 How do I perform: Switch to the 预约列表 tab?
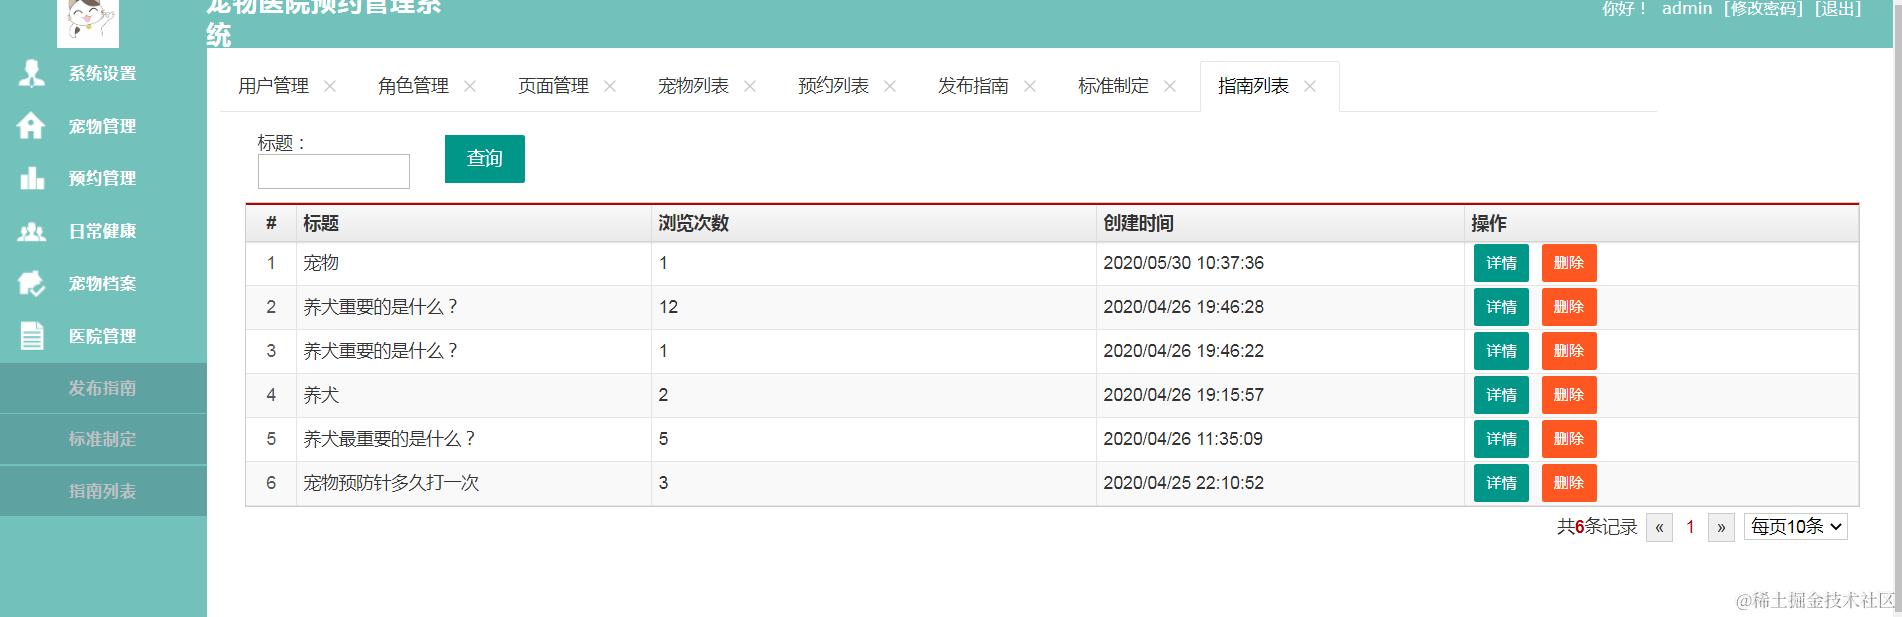point(833,86)
